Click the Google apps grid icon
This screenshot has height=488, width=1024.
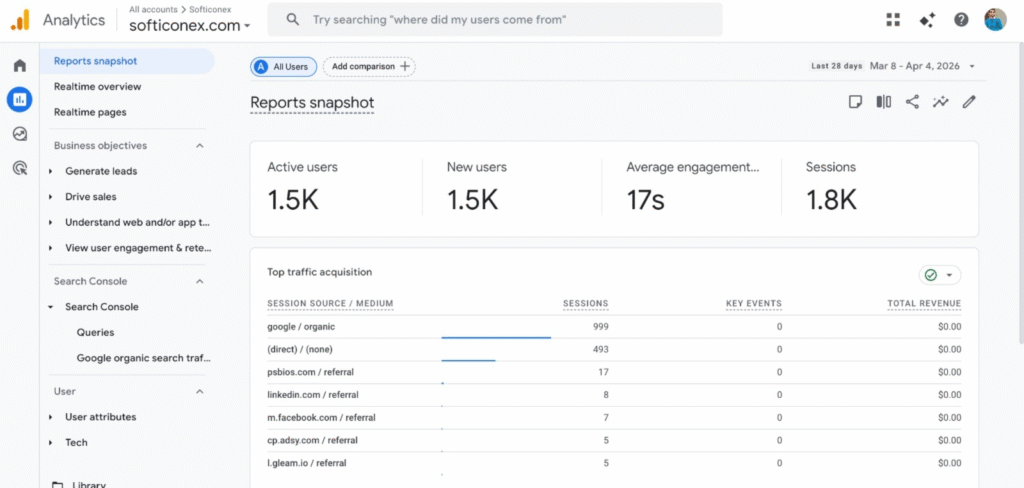pyautogui.click(x=893, y=20)
